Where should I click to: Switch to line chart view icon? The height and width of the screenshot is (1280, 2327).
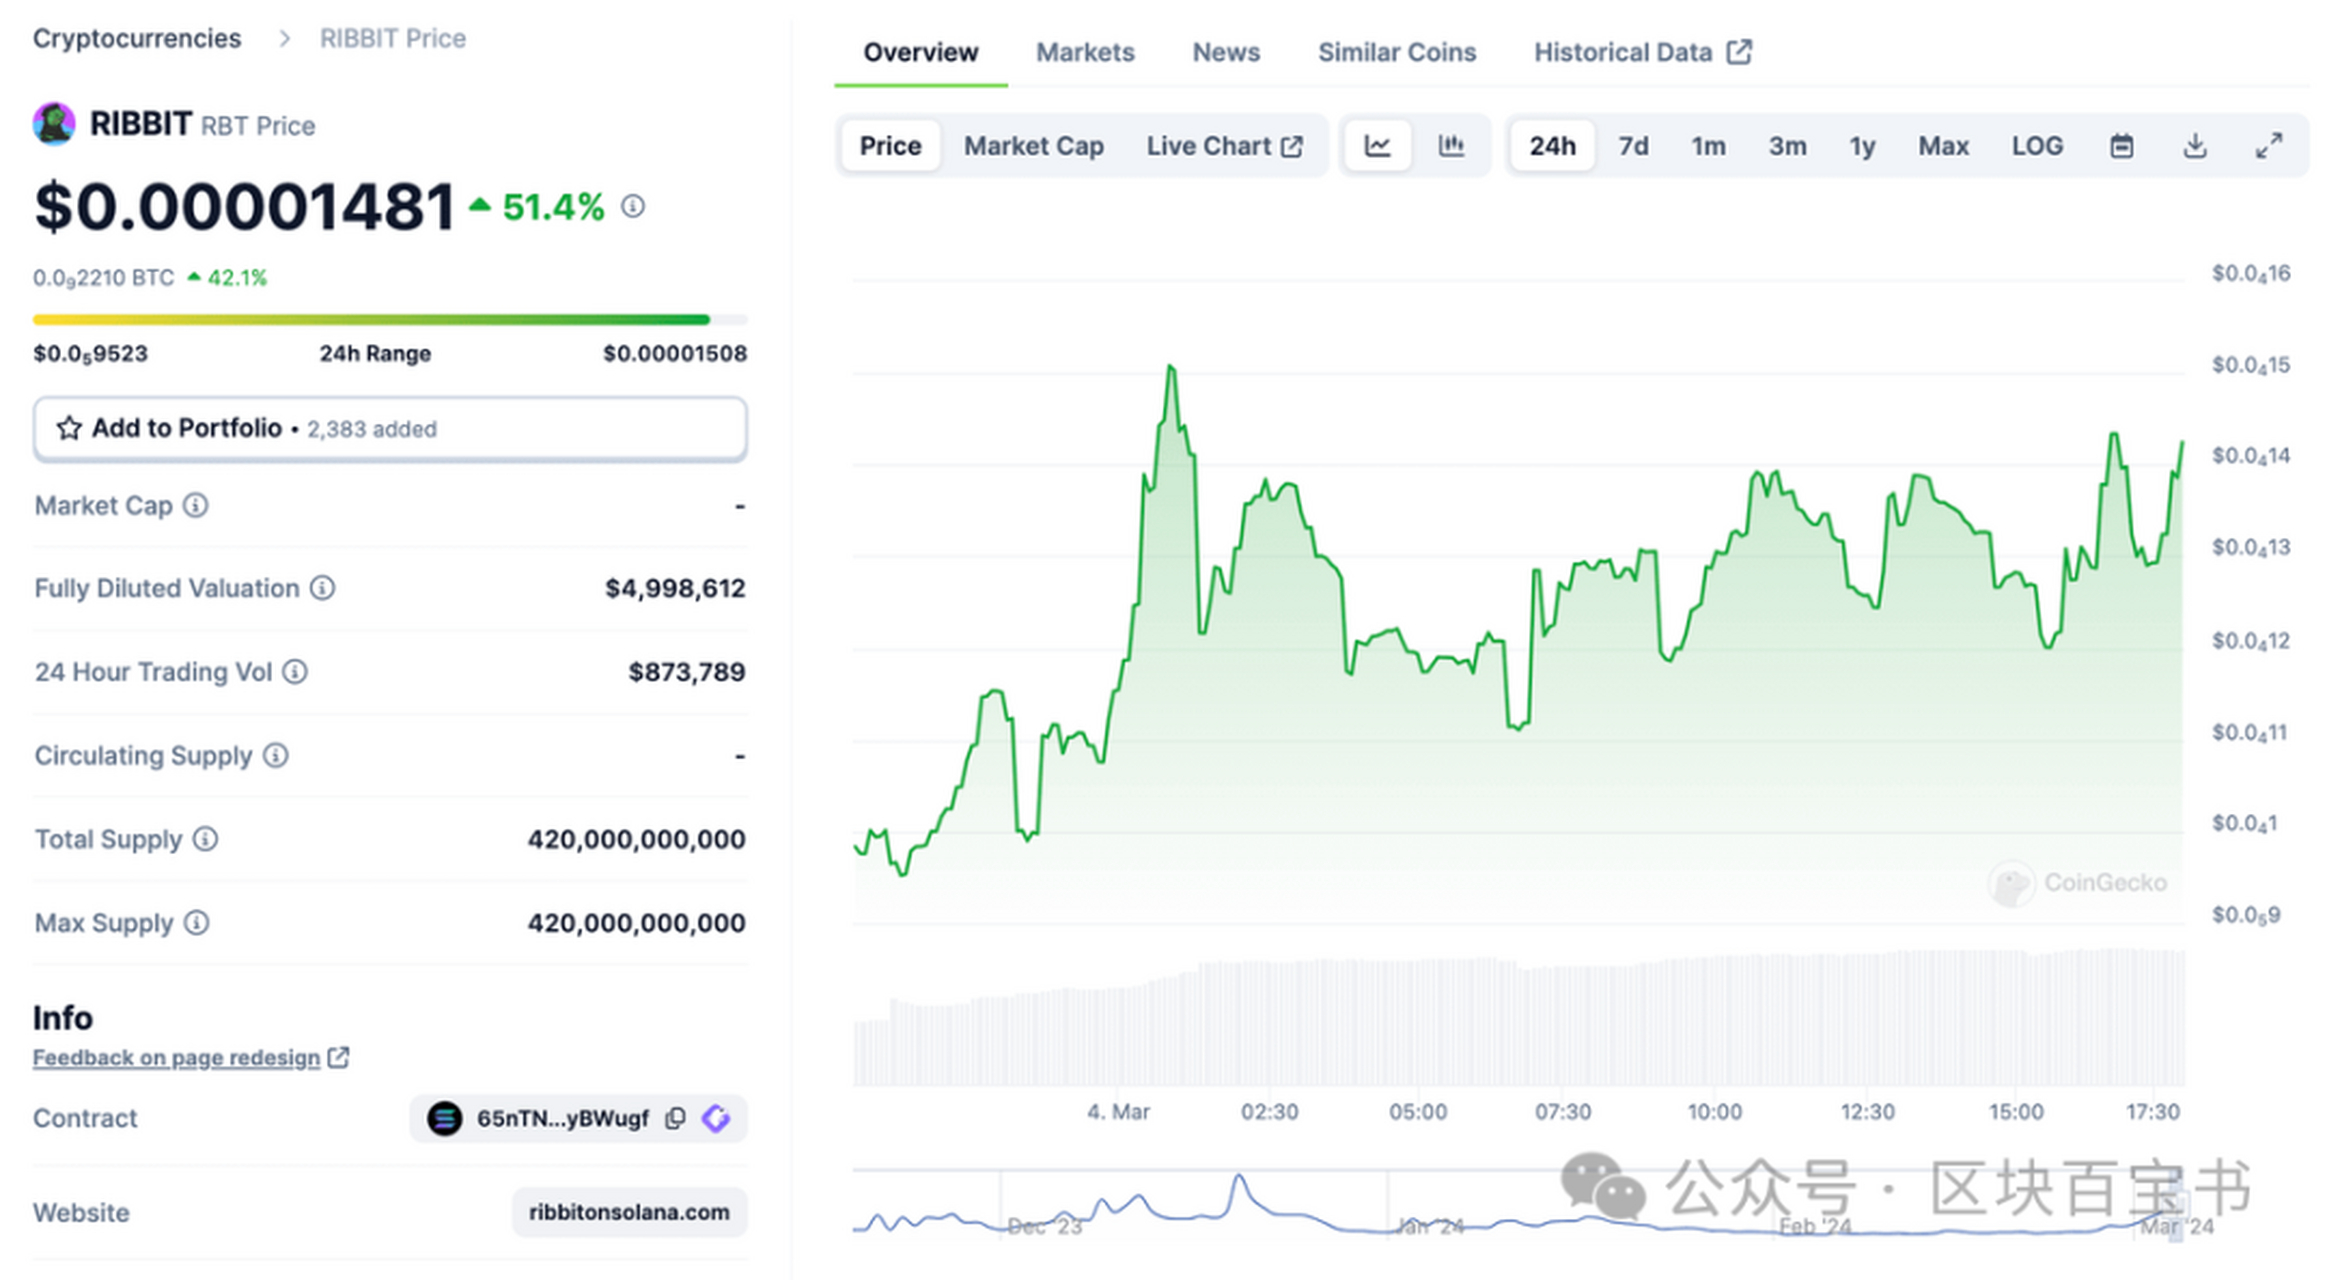coord(1377,146)
